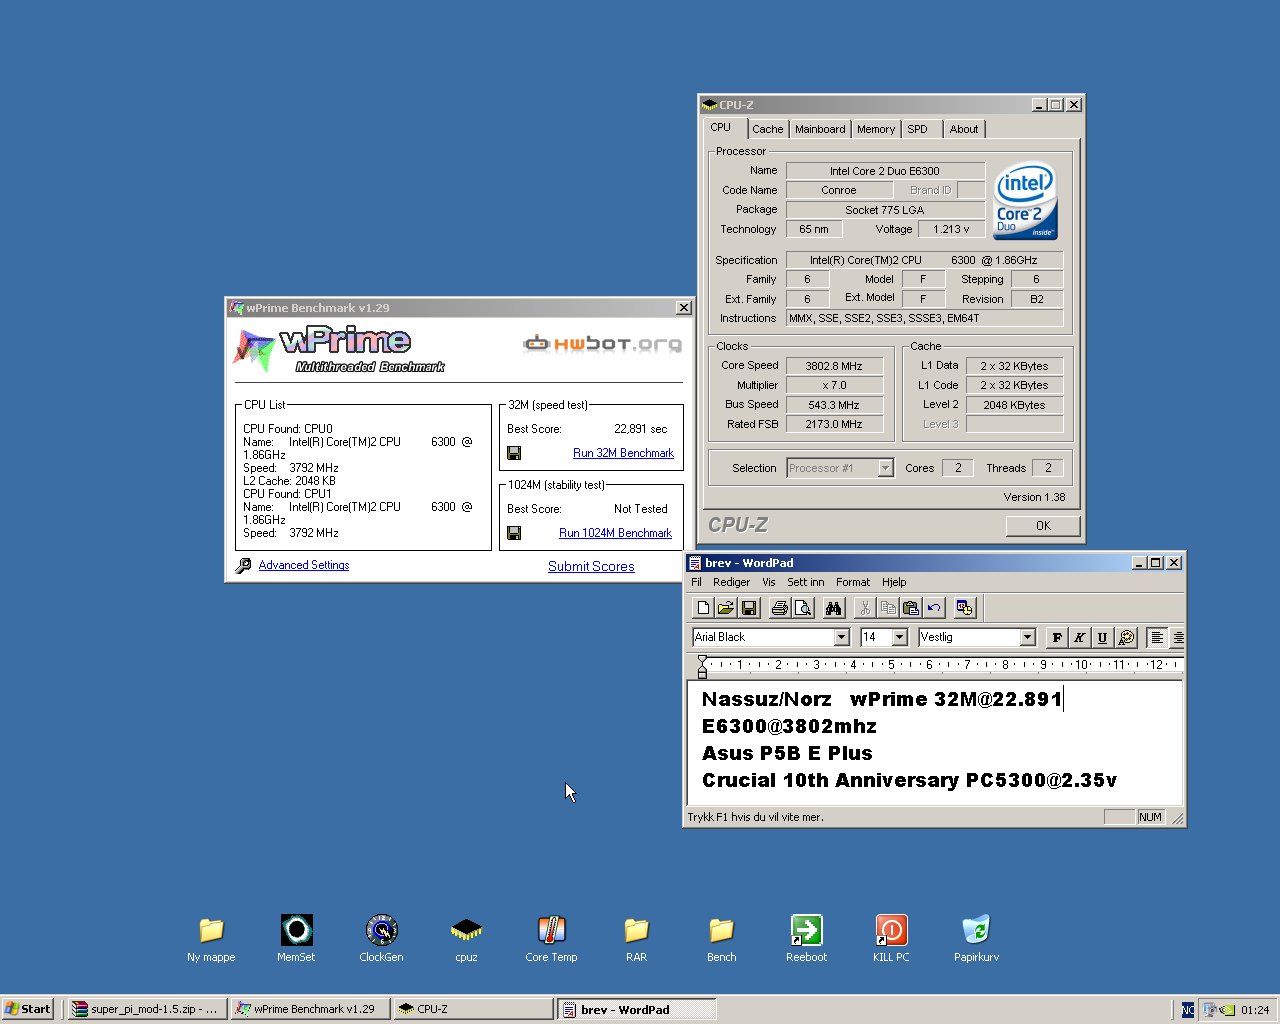Click the Reeboot desktop shortcut
The height and width of the screenshot is (1024, 1280).
click(x=806, y=939)
